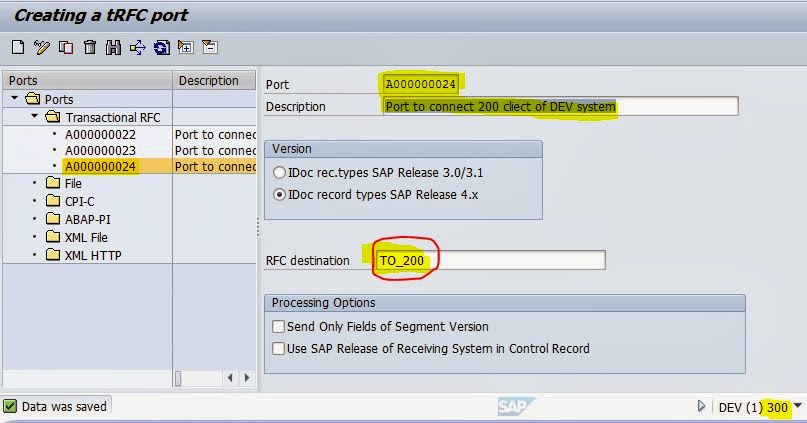Select the File folder node
Viewport: 807px width, 423px height.
pyautogui.click(x=73, y=183)
